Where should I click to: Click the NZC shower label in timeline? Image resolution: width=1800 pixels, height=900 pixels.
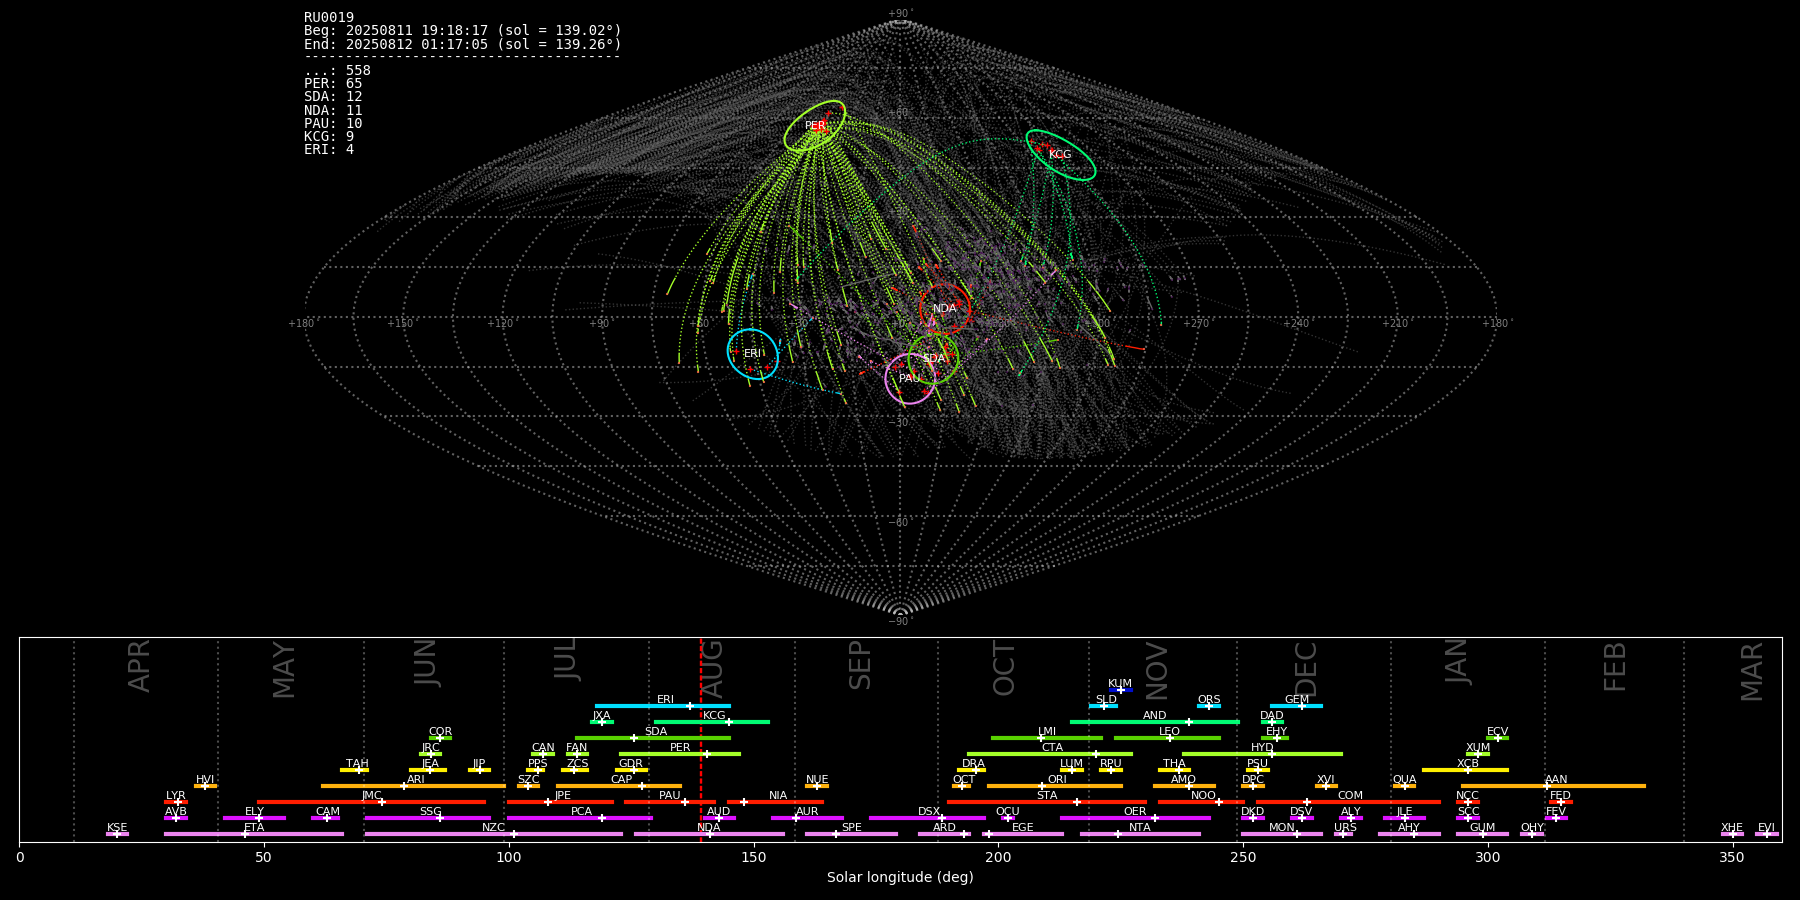point(494,828)
